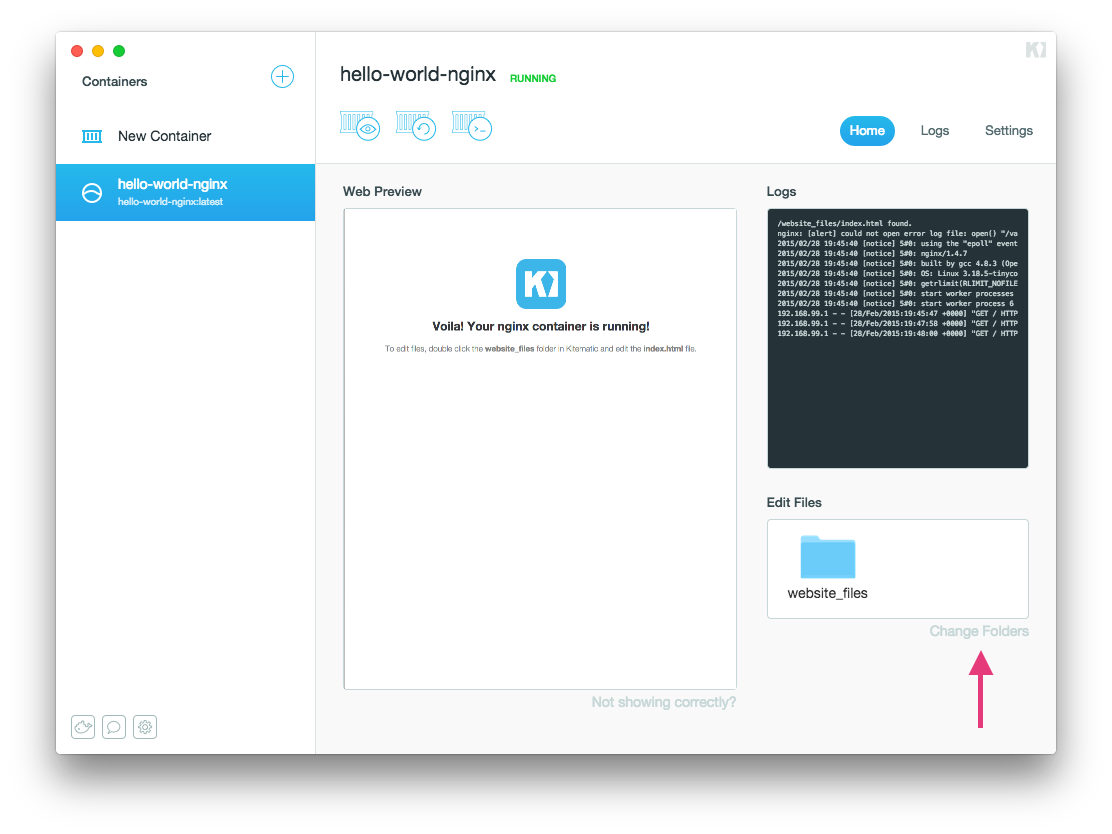Click the Kitematic logo inside the web preview
The image size is (1112, 834).
tap(540, 284)
